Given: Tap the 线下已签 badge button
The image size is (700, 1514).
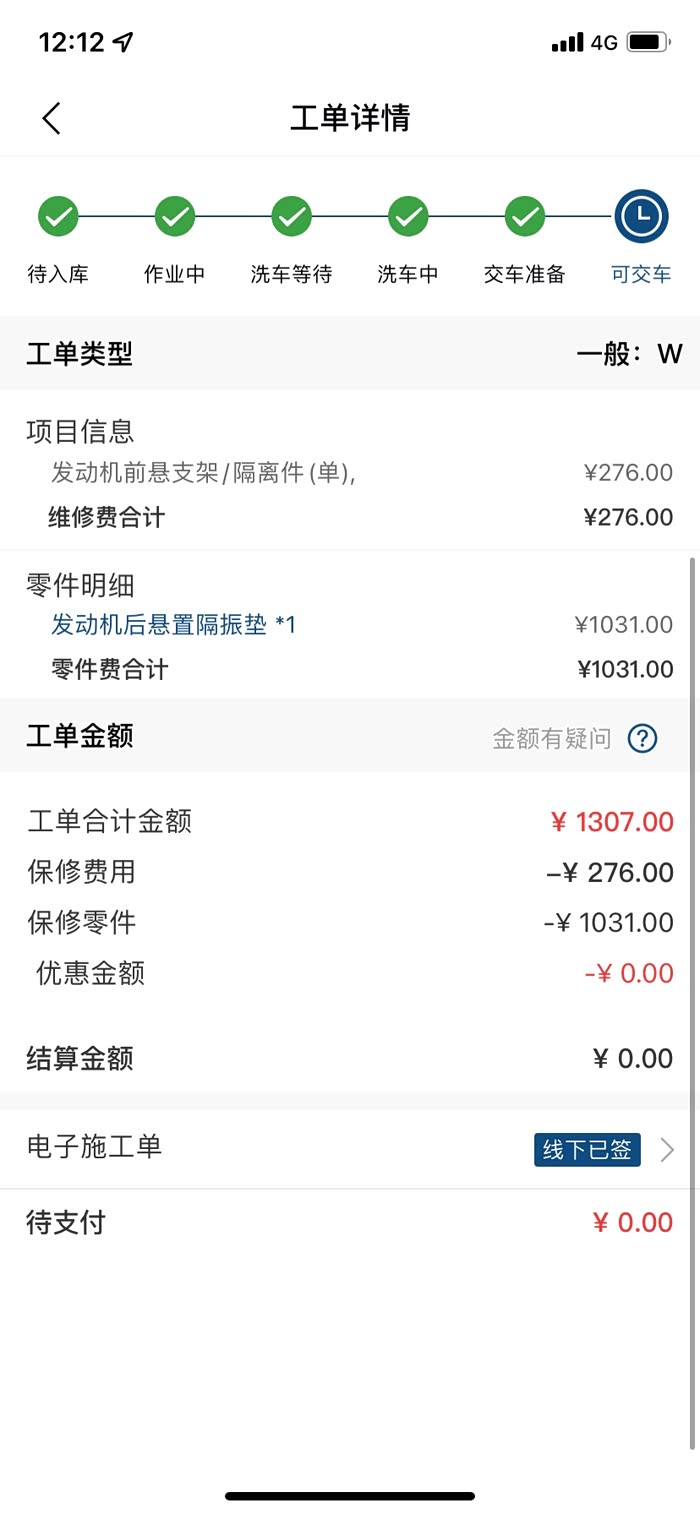Looking at the screenshot, I should [x=587, y=1150].
